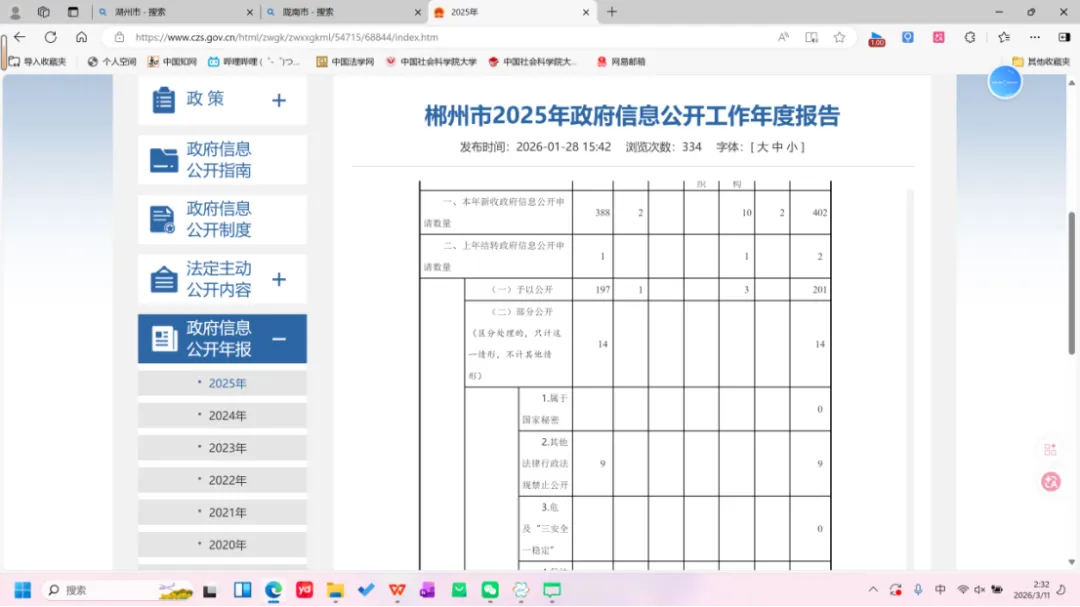The height and width of the screenshot is (607, 1080).
Task: Click the 予以公开 table row label
Action: tap(519, 290)
